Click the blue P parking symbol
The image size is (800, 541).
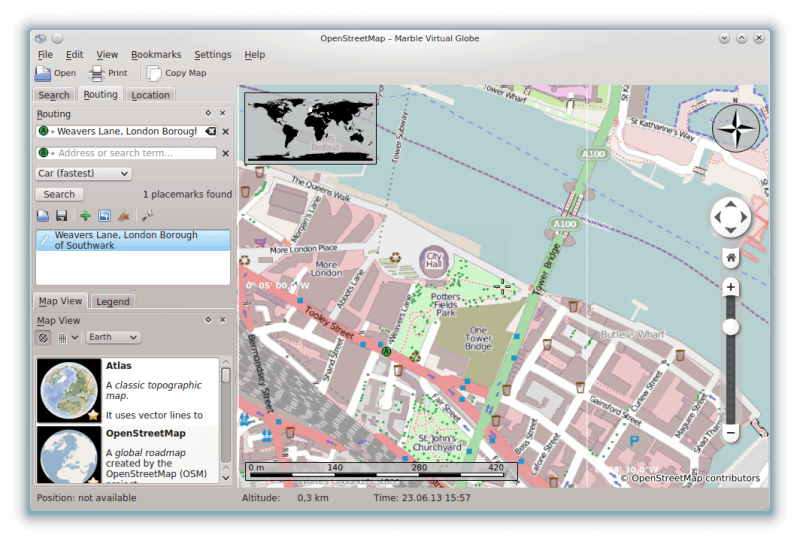pos(634,440)
